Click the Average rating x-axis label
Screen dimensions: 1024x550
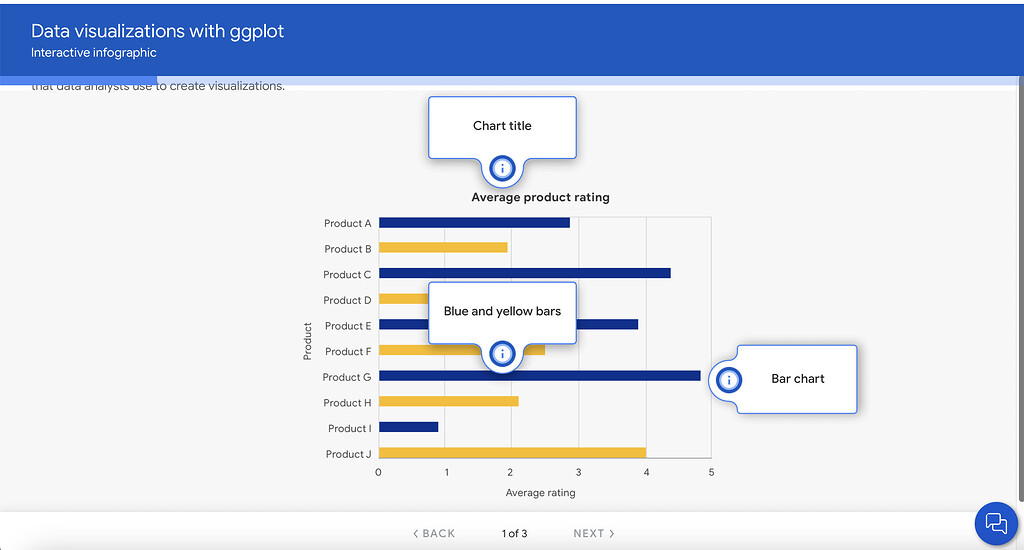point(540,492)
